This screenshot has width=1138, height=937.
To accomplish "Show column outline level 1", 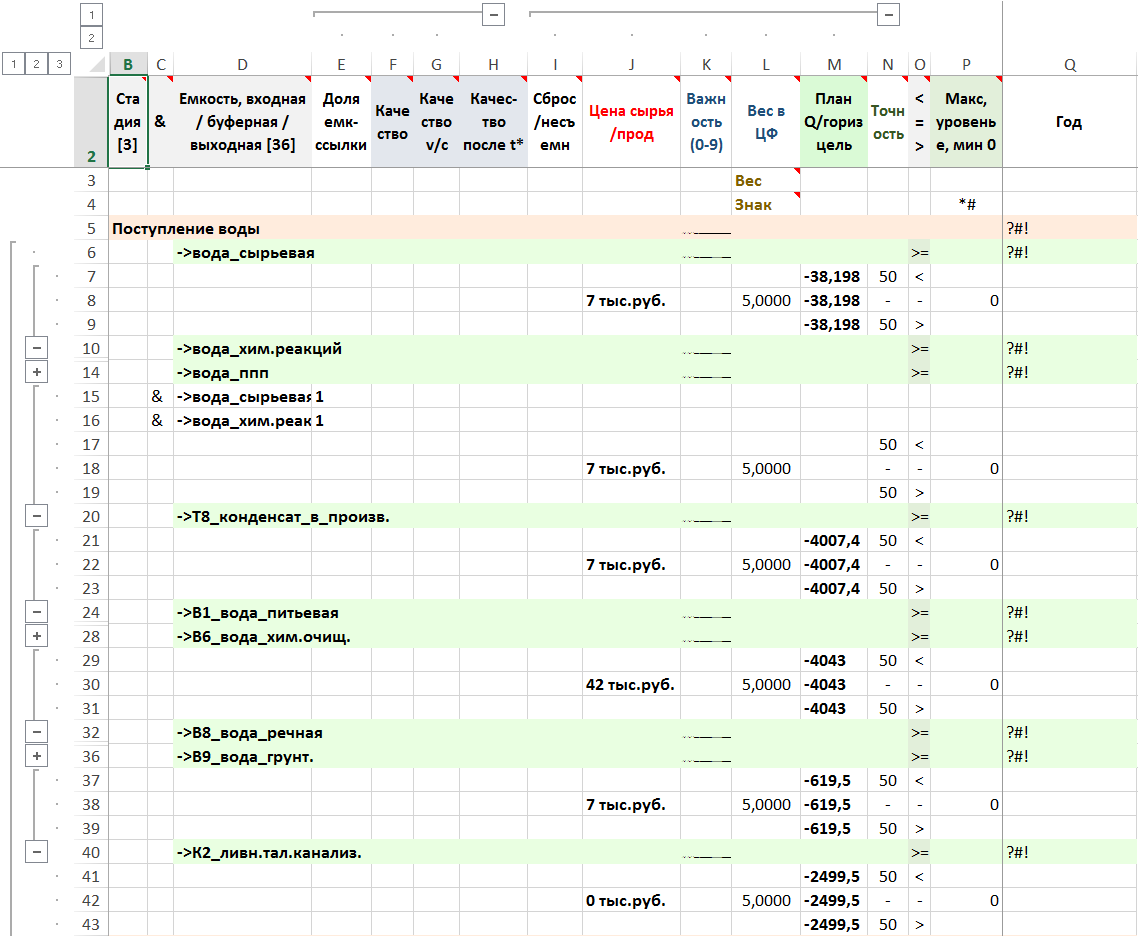I will pos(91,14).
